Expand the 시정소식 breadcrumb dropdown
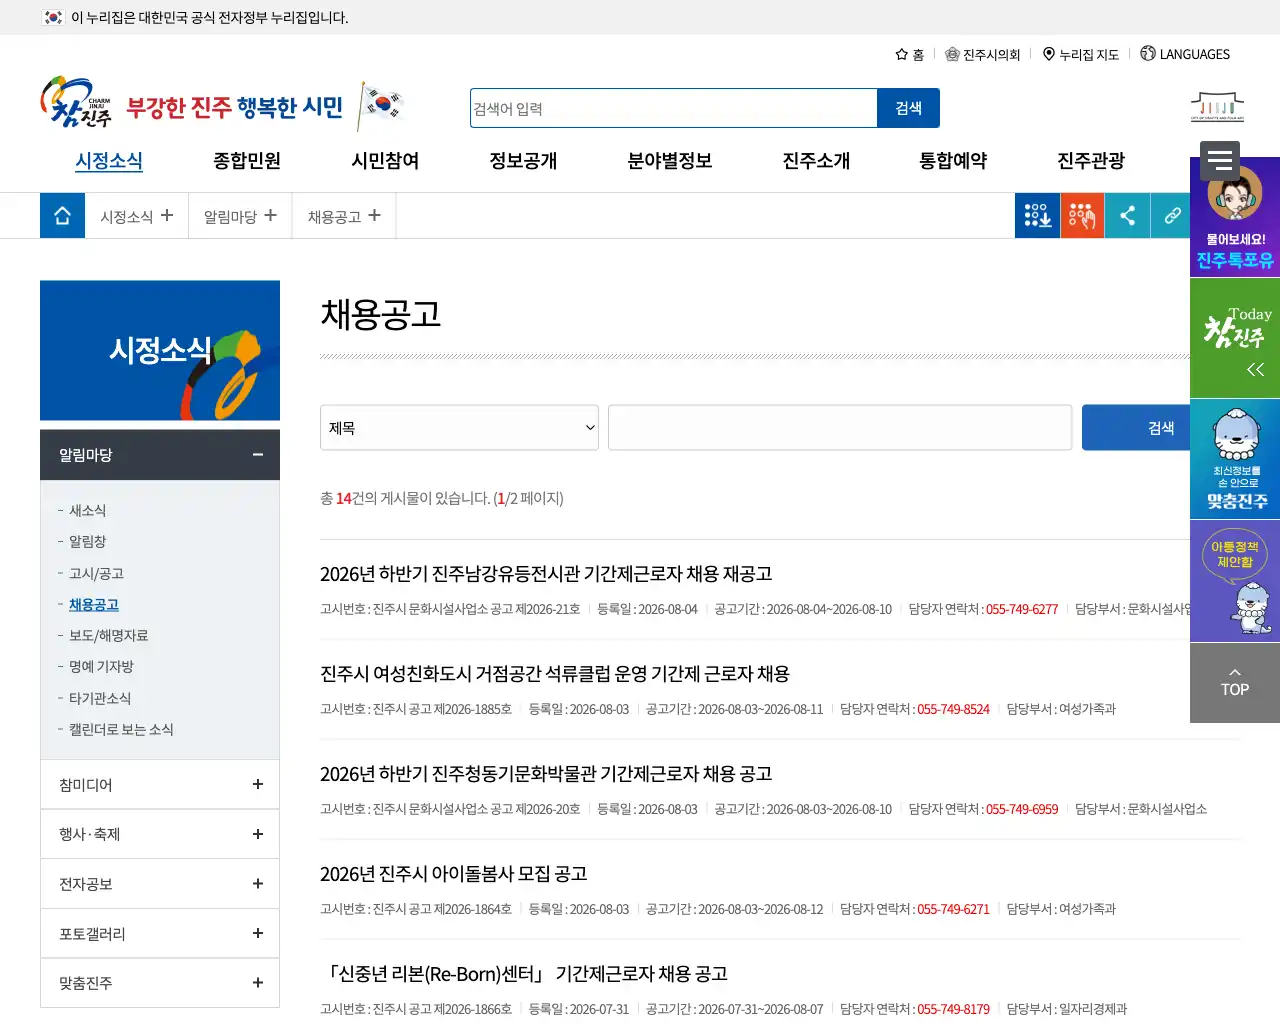Viewport: 1280px width, 1024px height. point(137,216)
